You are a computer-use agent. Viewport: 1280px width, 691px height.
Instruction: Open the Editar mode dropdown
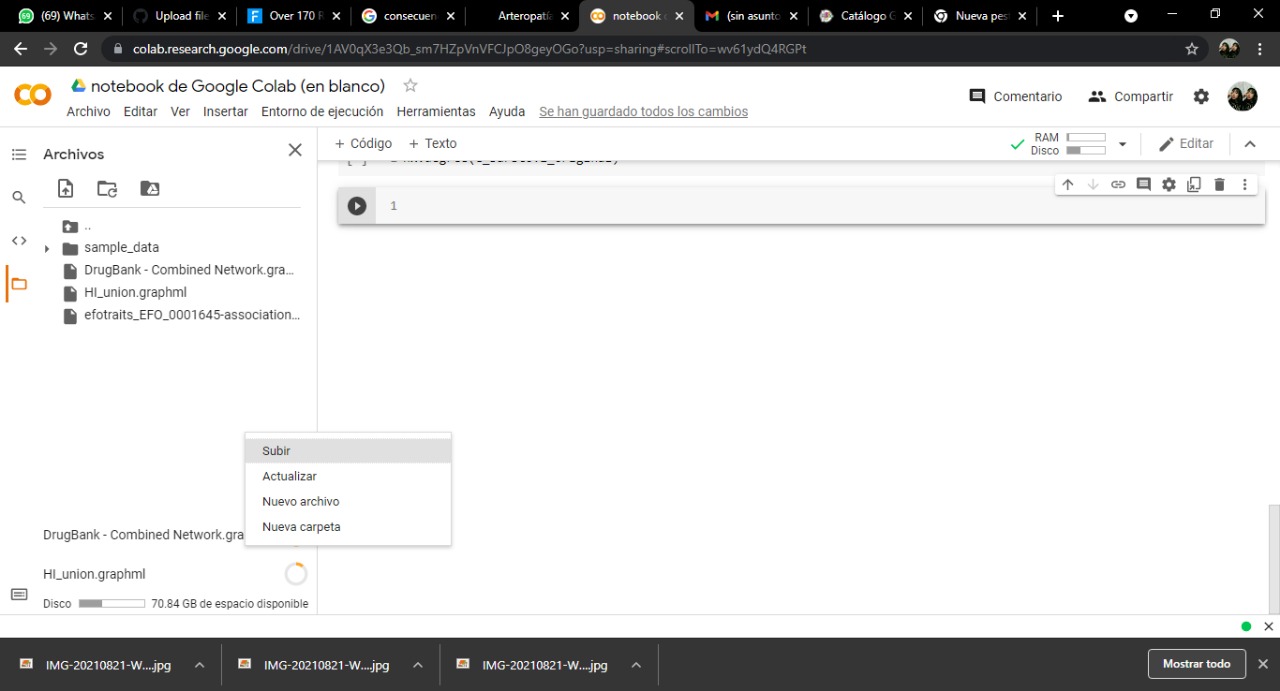[x=1186, y=144]
